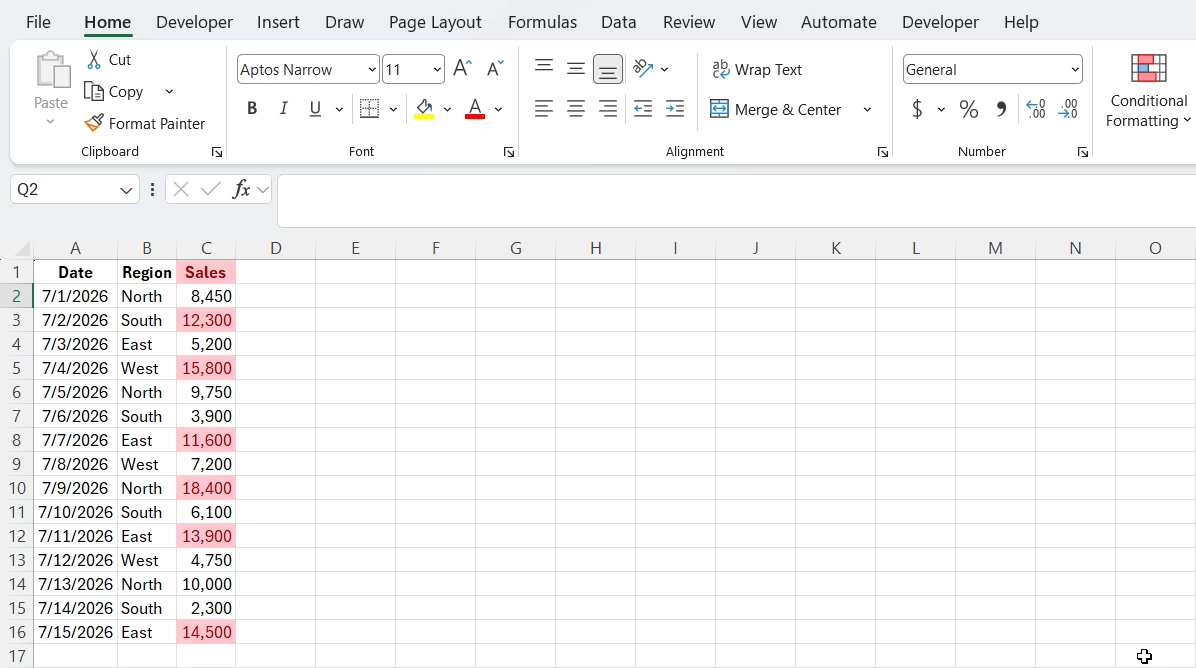Apply Comma Style format
This screenshot has height=668, width=1196.
(x=1001, y=109)
